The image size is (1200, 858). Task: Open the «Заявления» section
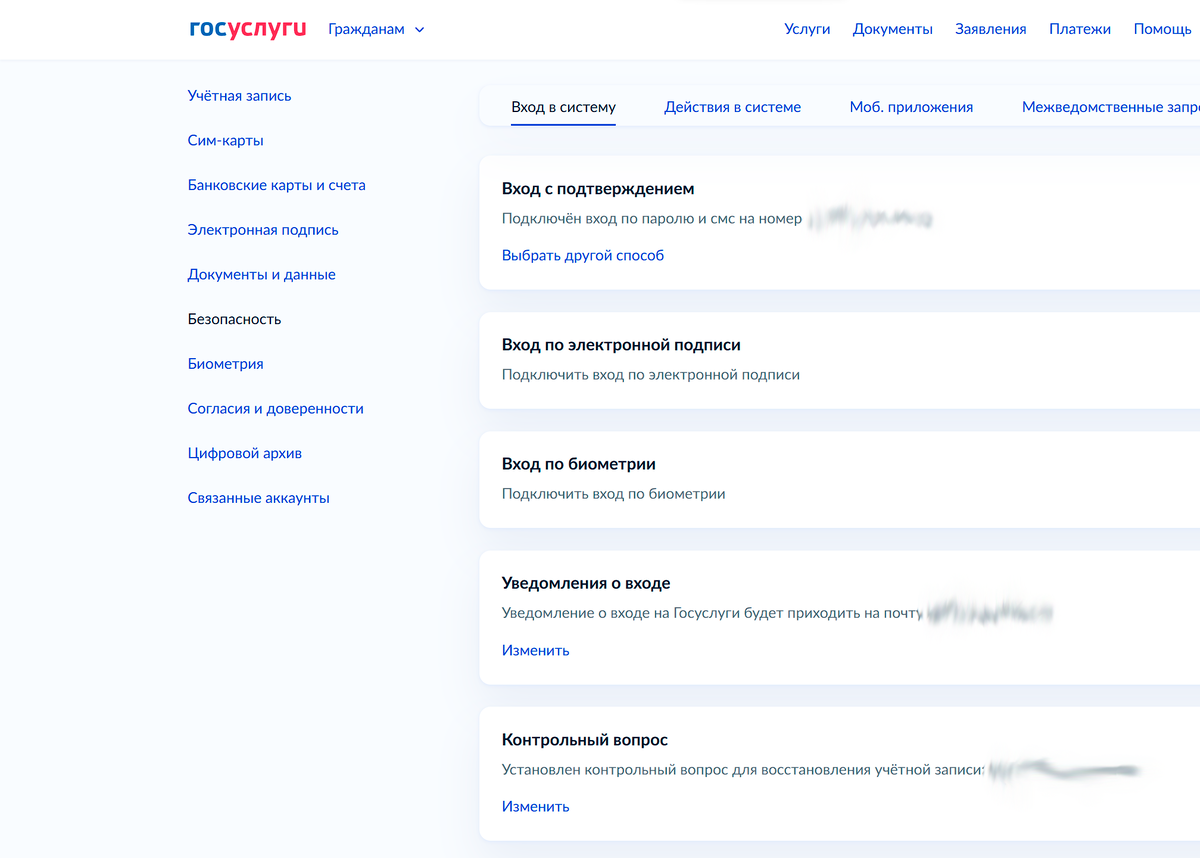coord(990,29)
